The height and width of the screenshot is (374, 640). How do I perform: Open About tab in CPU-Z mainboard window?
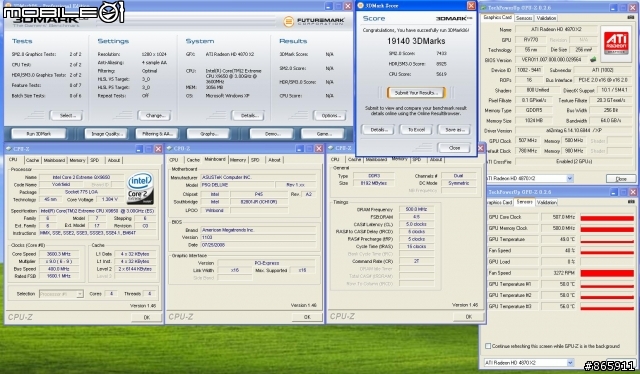point(274,160)
